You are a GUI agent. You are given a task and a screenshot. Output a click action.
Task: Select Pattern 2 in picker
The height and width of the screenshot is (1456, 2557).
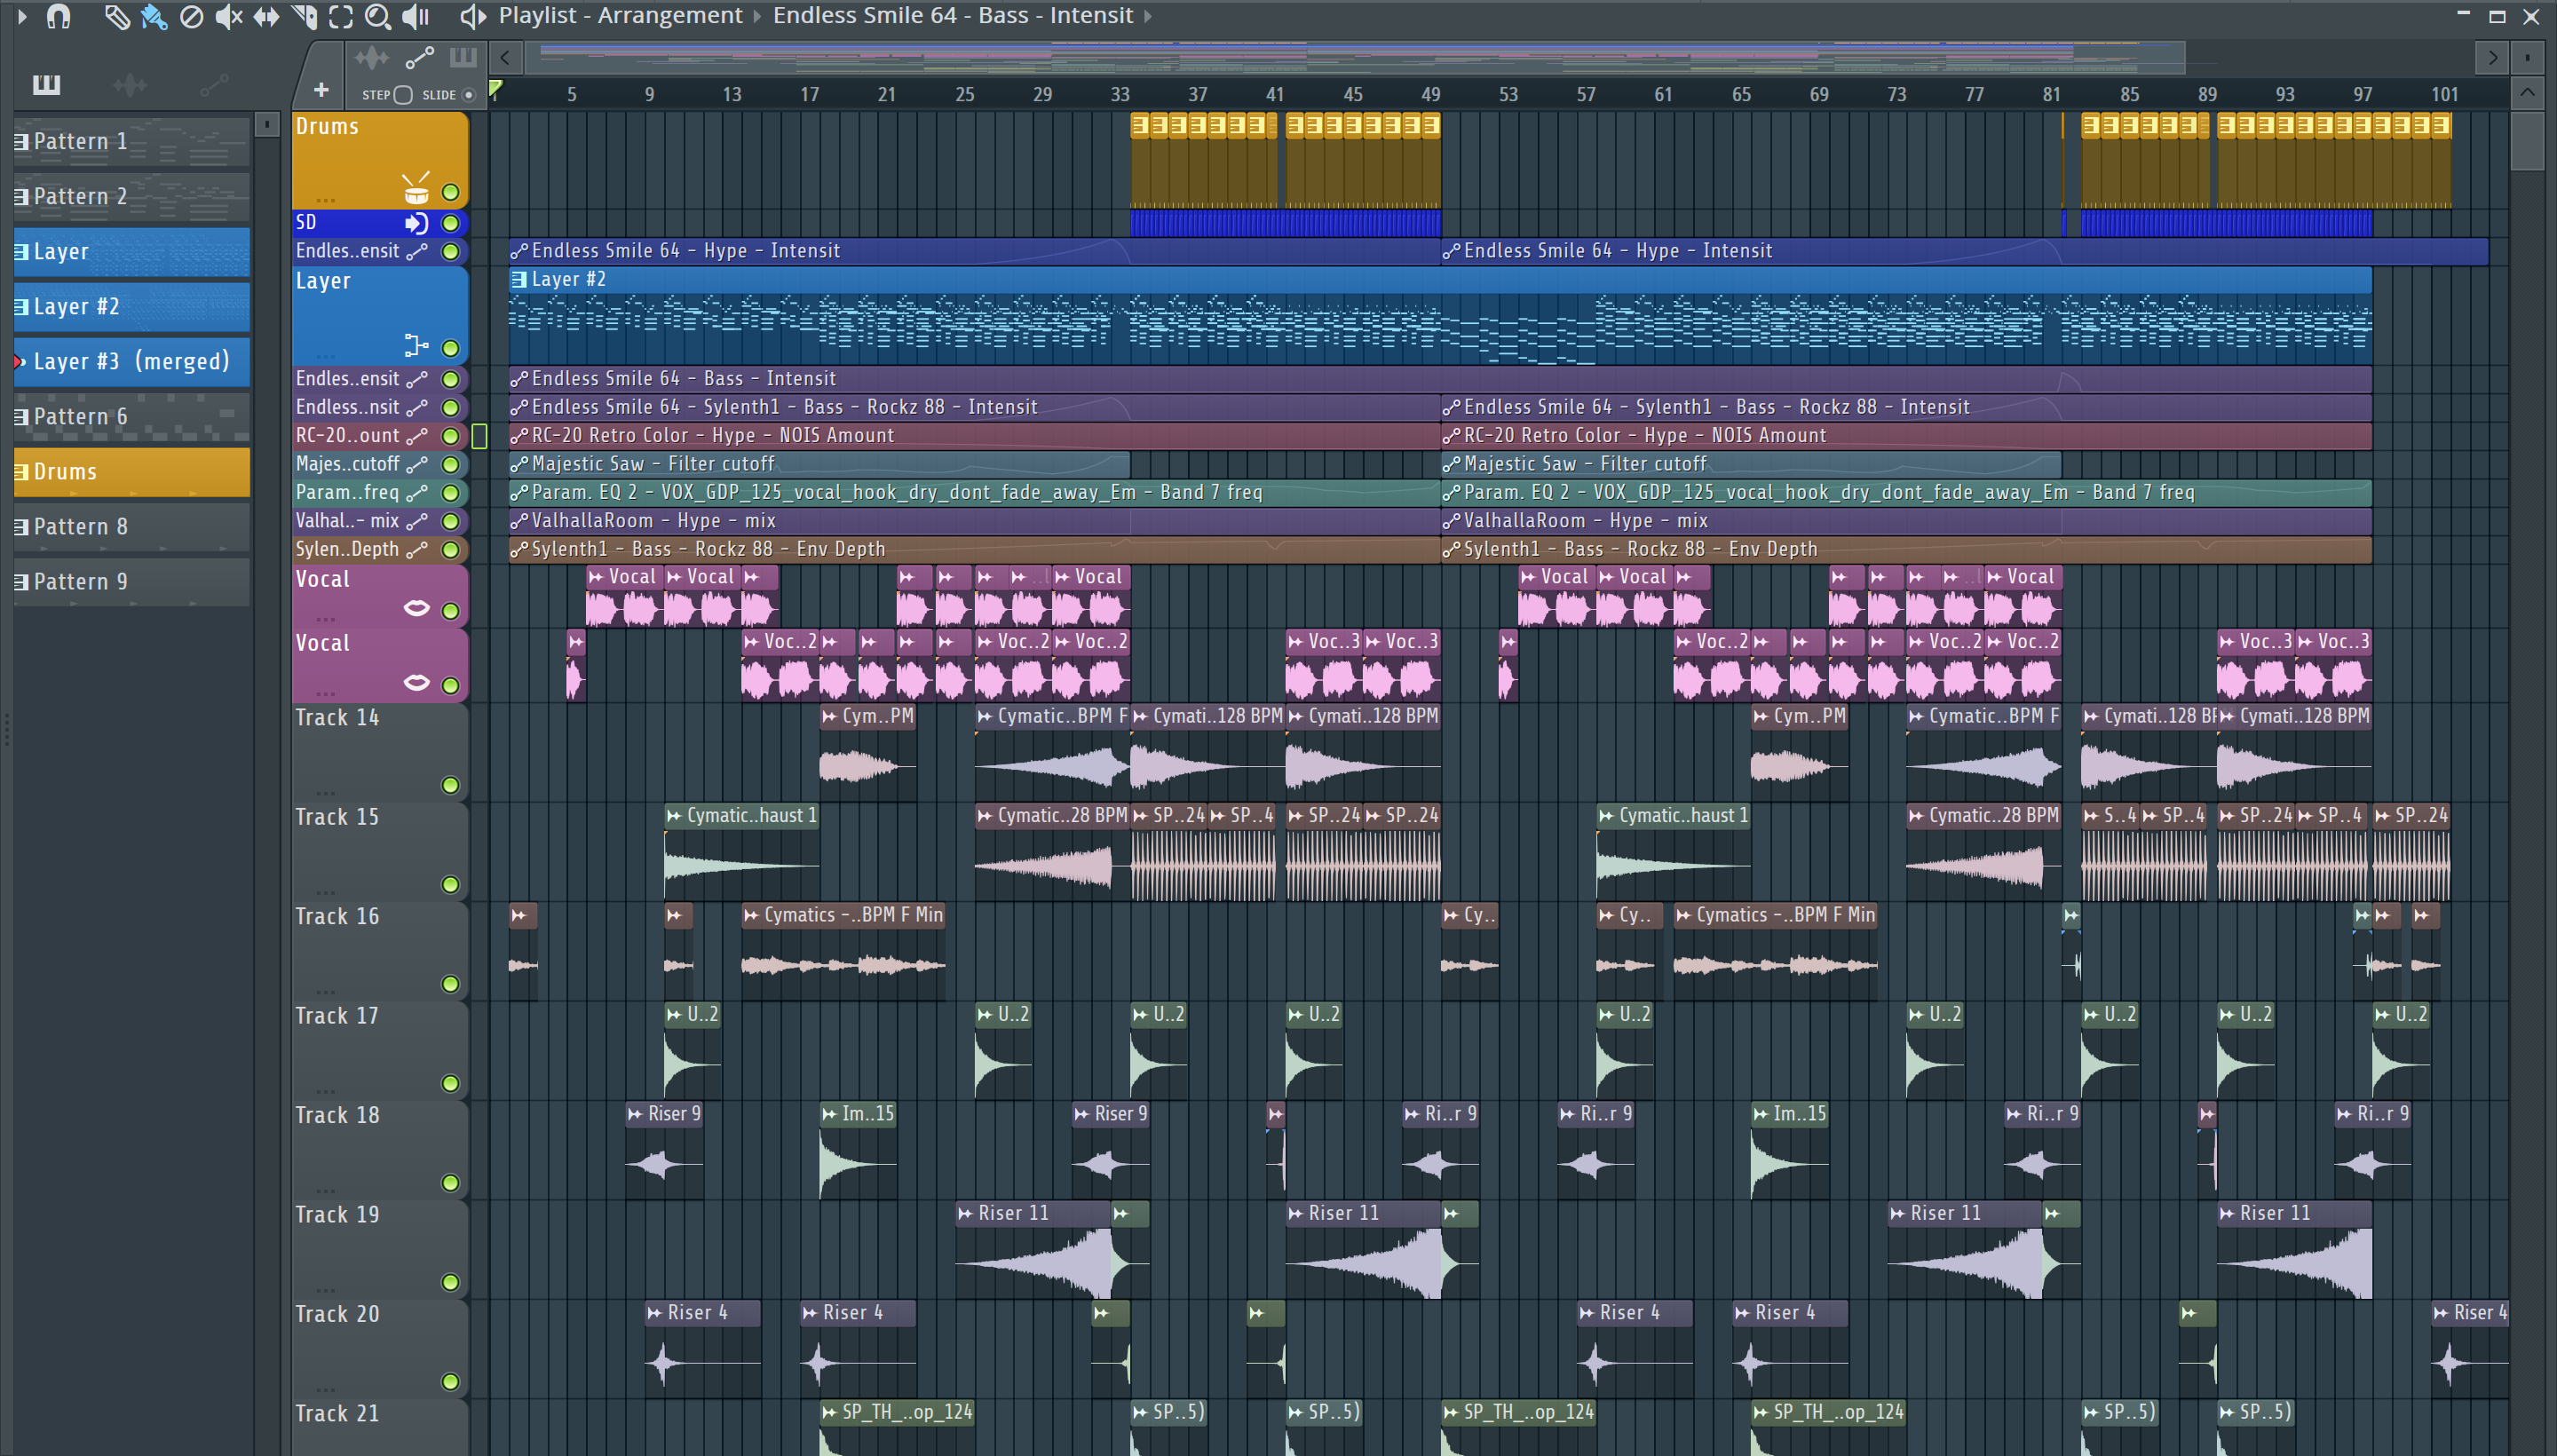coord(131,196)
